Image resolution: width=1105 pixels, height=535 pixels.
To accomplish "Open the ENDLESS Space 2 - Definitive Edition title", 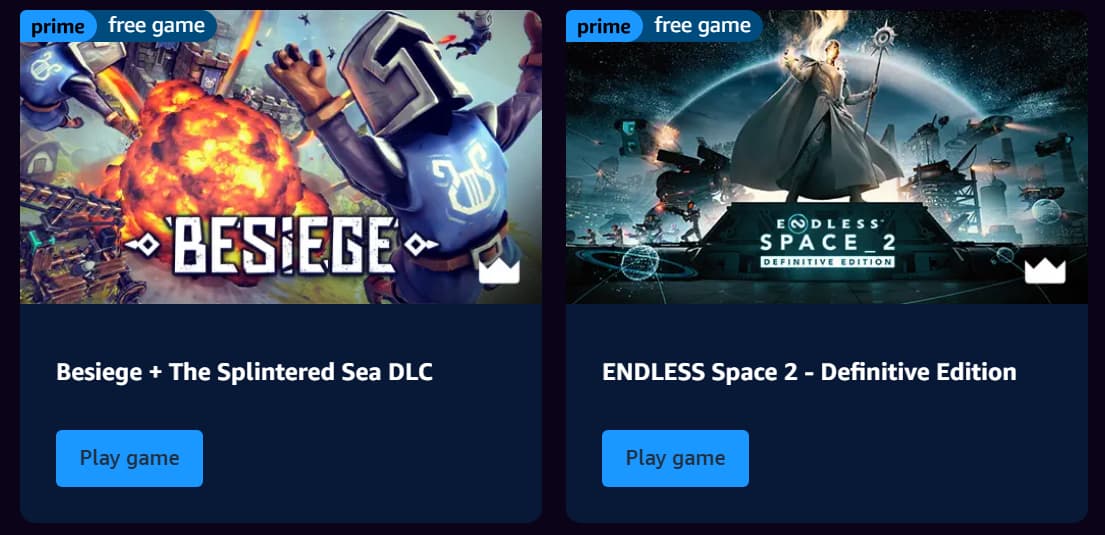I will pyautogui.click(x=809, y=371).
